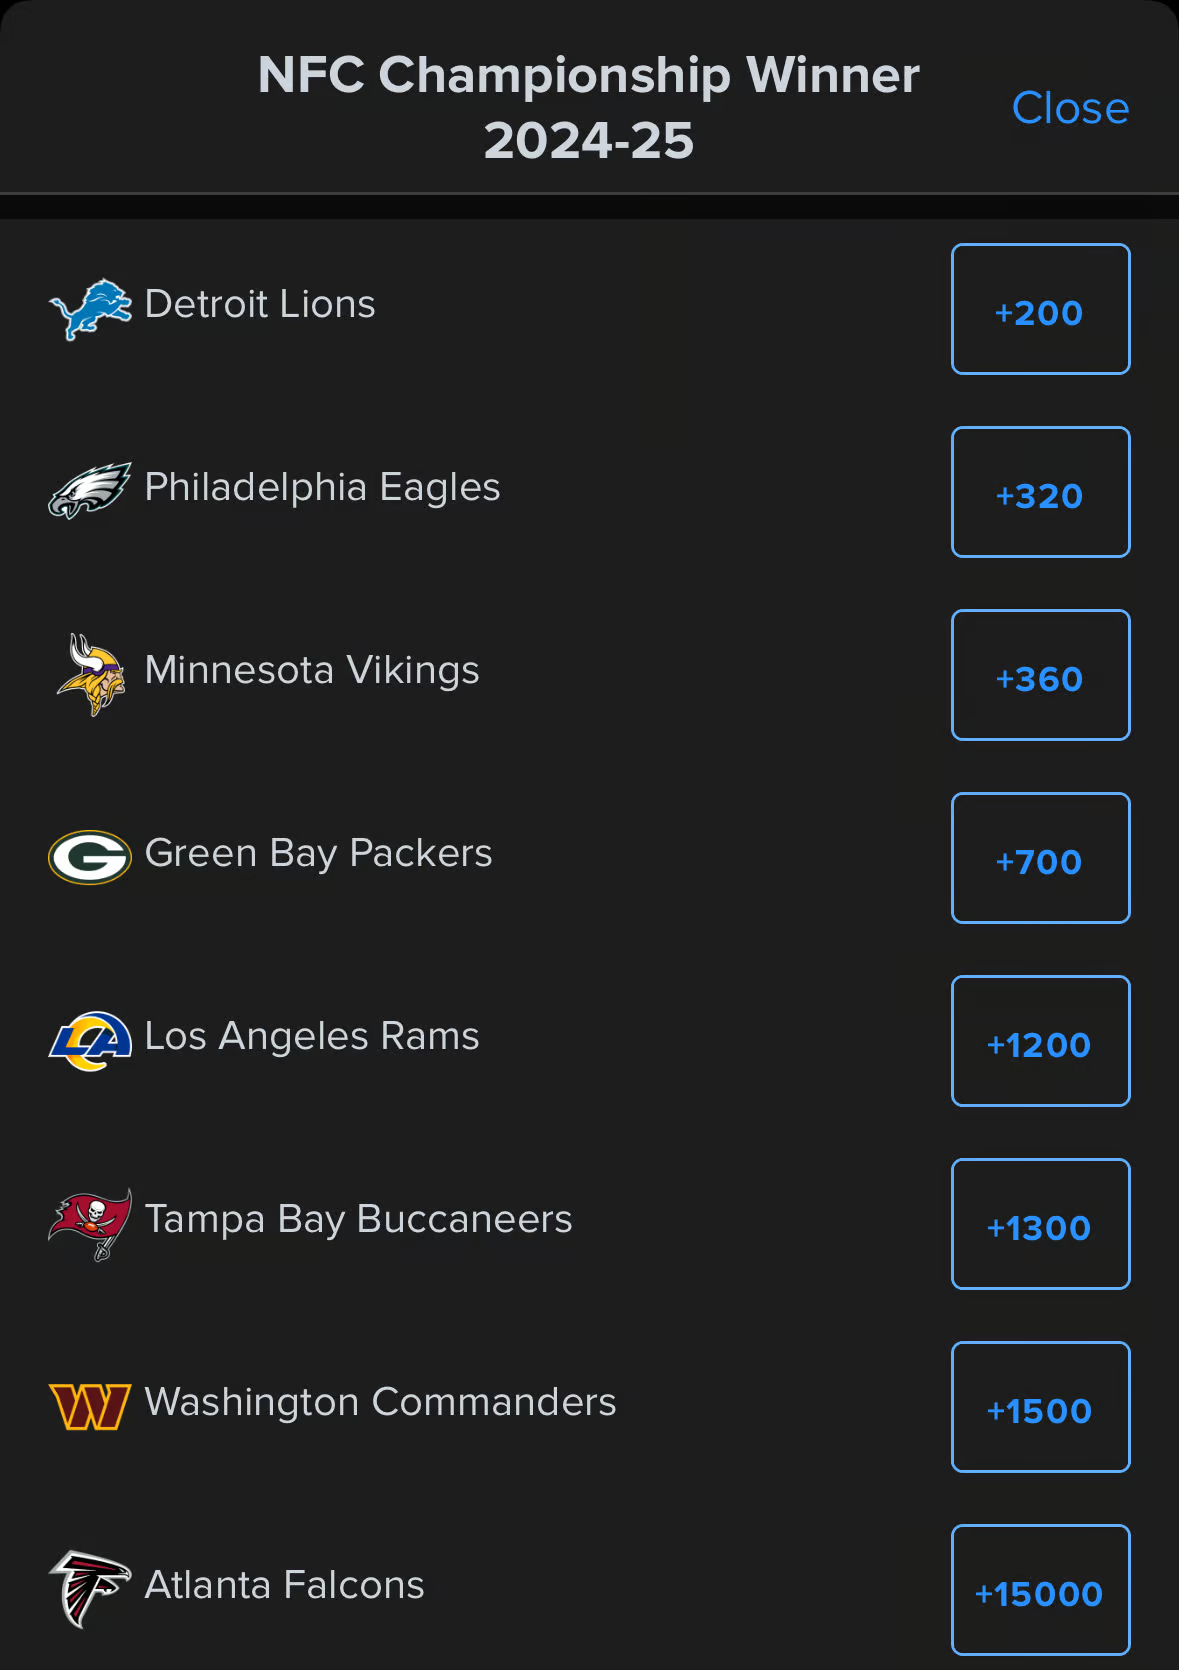
Task: Choose Falcons +15000 odds button
Action: tap(1040, 1590)
